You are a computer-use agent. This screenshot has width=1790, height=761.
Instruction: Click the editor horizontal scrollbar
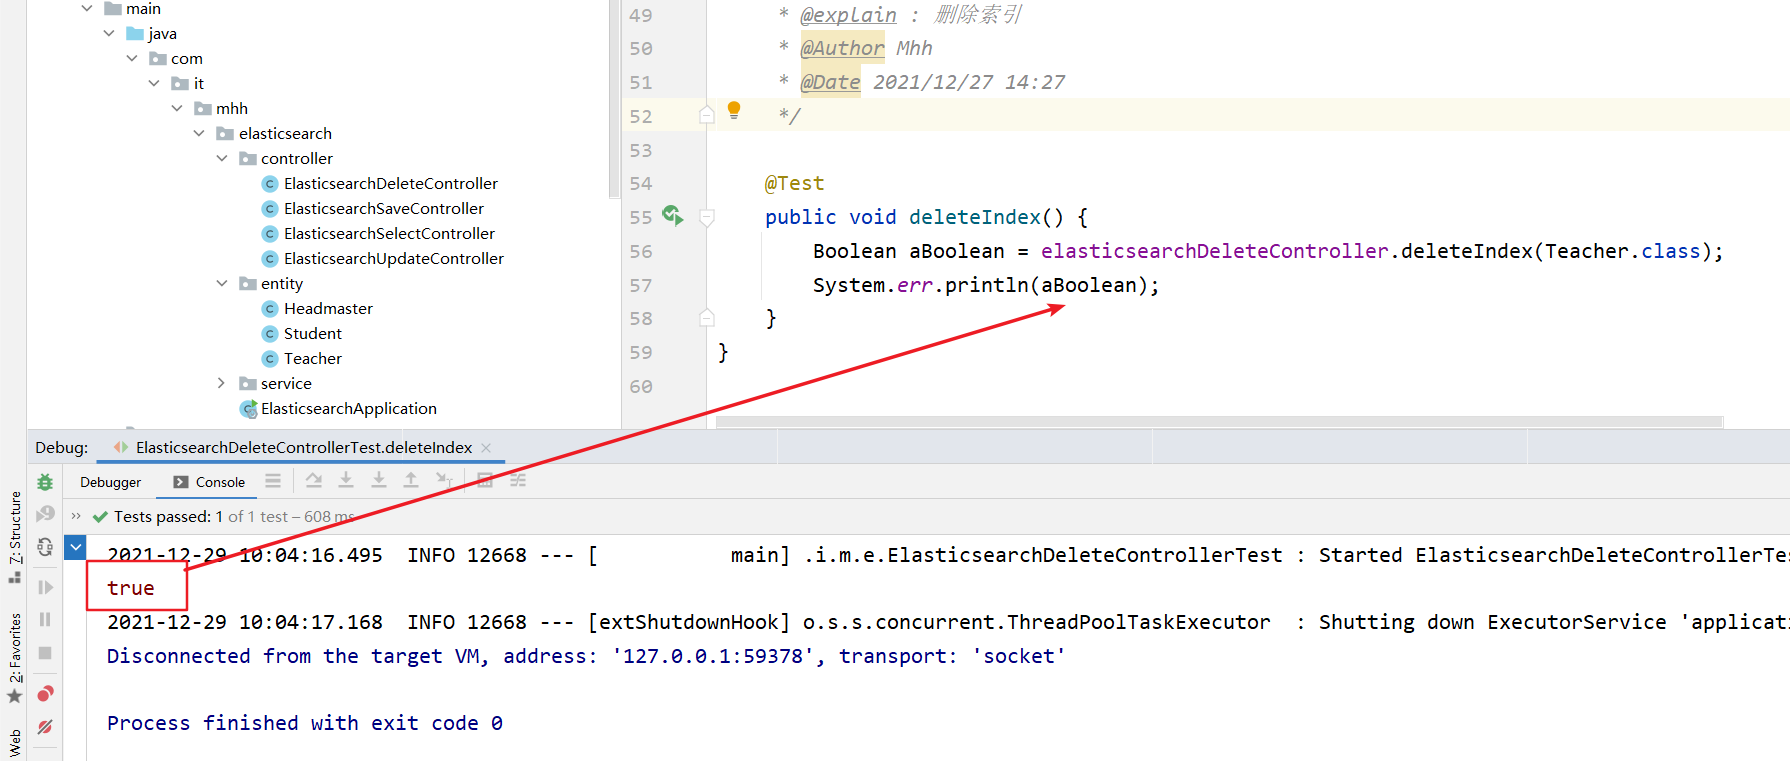point(1219,422)
